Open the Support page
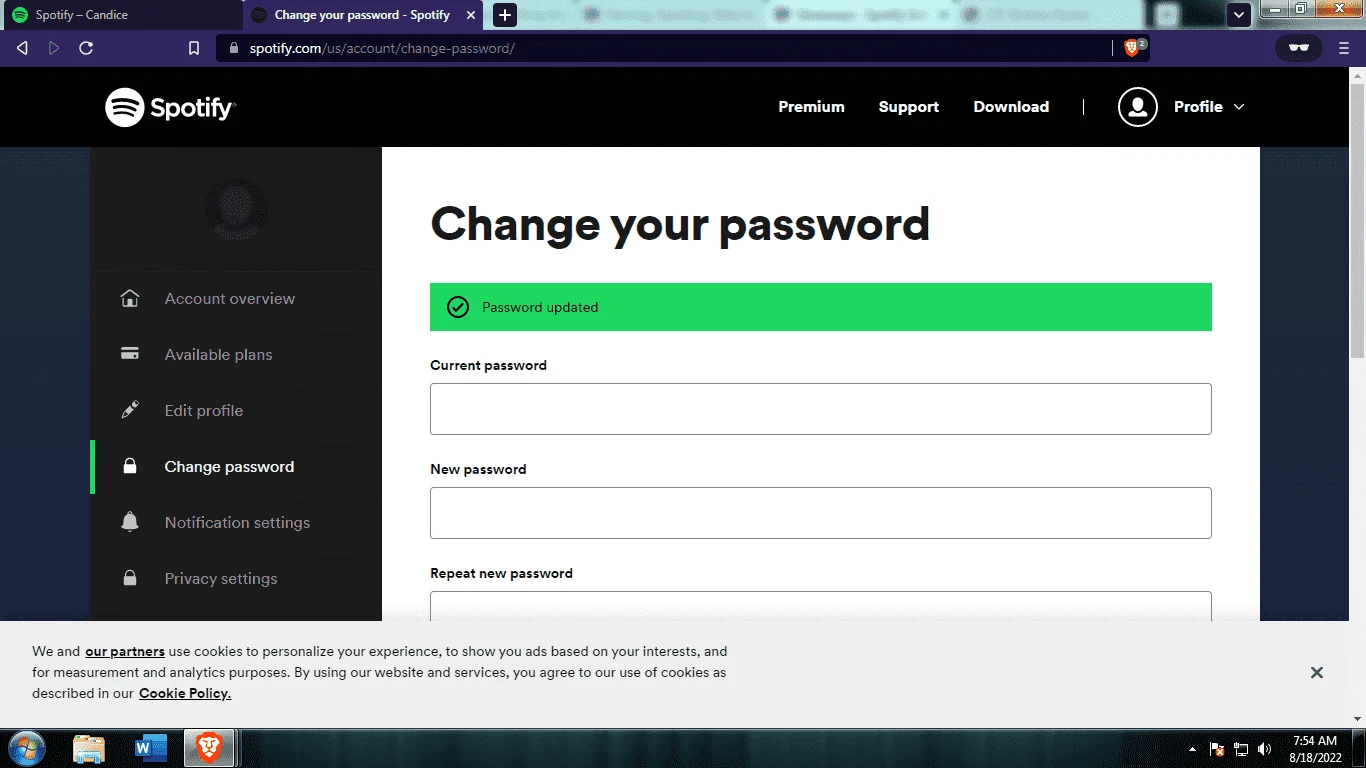 pyautogui.click(x=908, y=107)
